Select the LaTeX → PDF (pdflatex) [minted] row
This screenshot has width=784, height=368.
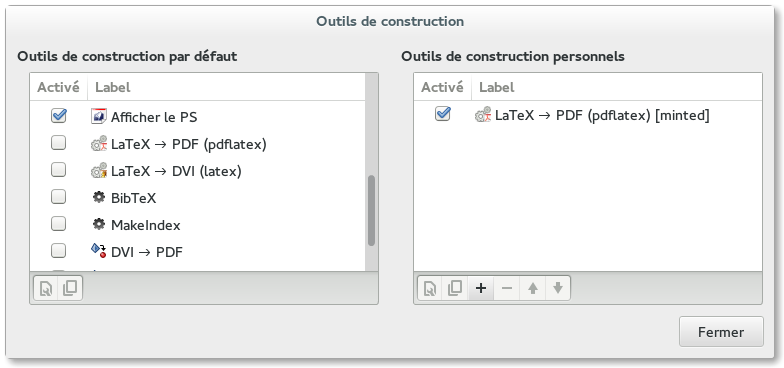(588, 115)
